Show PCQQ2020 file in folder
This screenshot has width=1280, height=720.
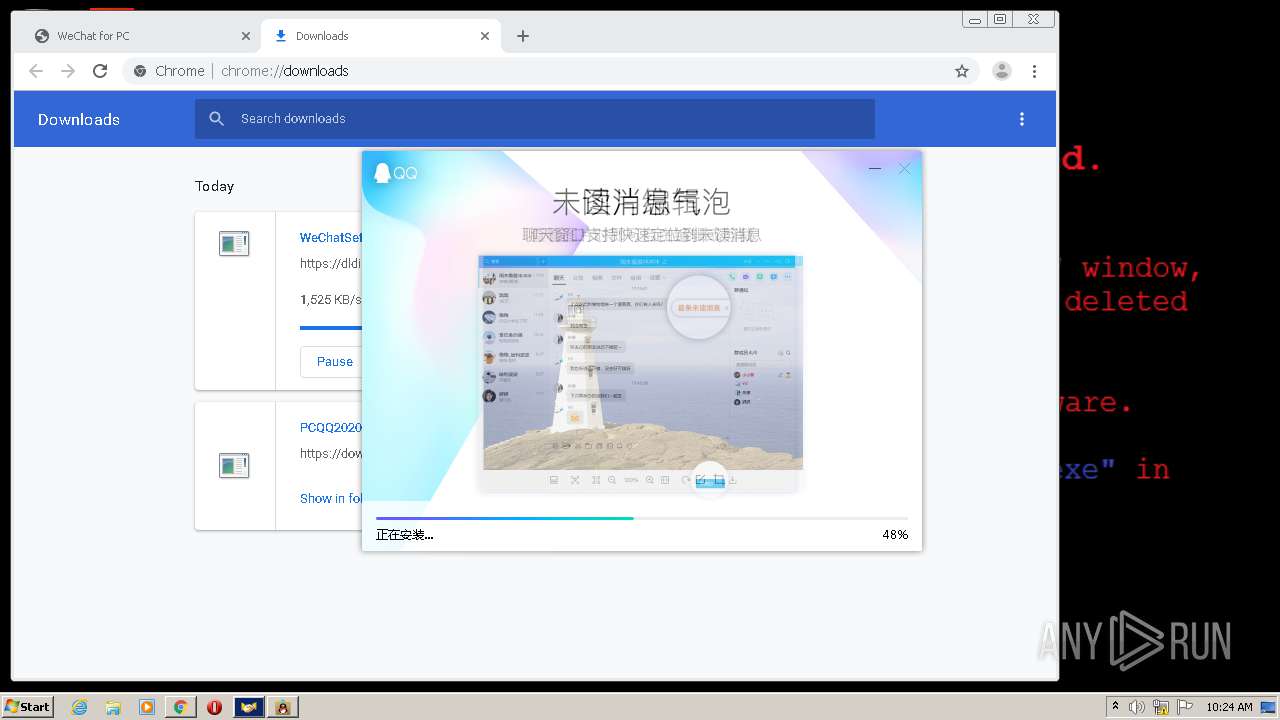pyautogui.click(x=331, y=498)
